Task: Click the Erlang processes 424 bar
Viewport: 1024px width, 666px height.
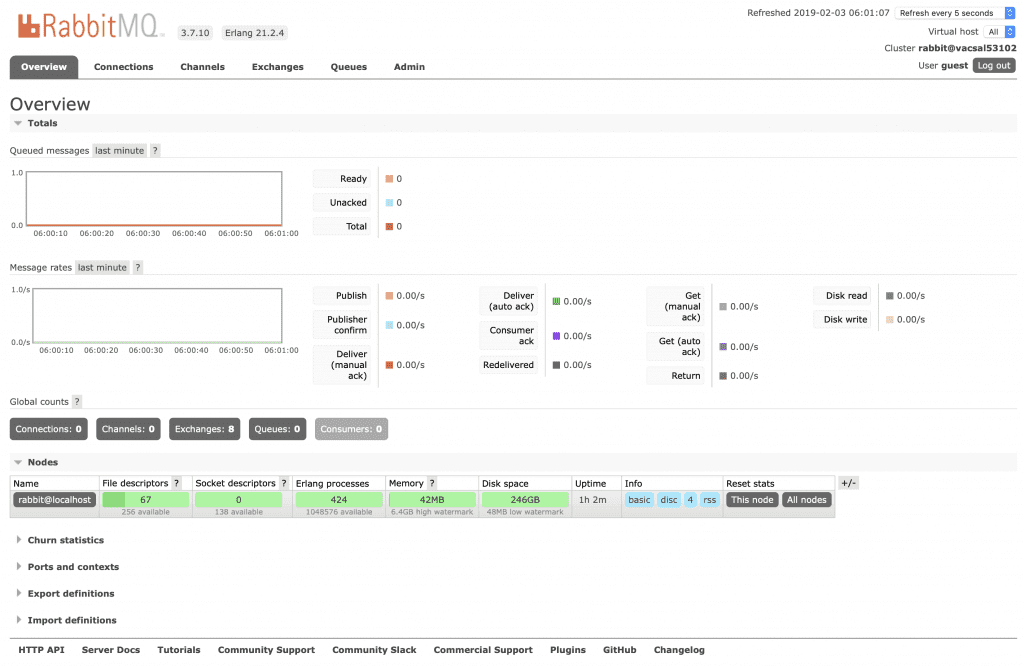Action: coord(339,500)
